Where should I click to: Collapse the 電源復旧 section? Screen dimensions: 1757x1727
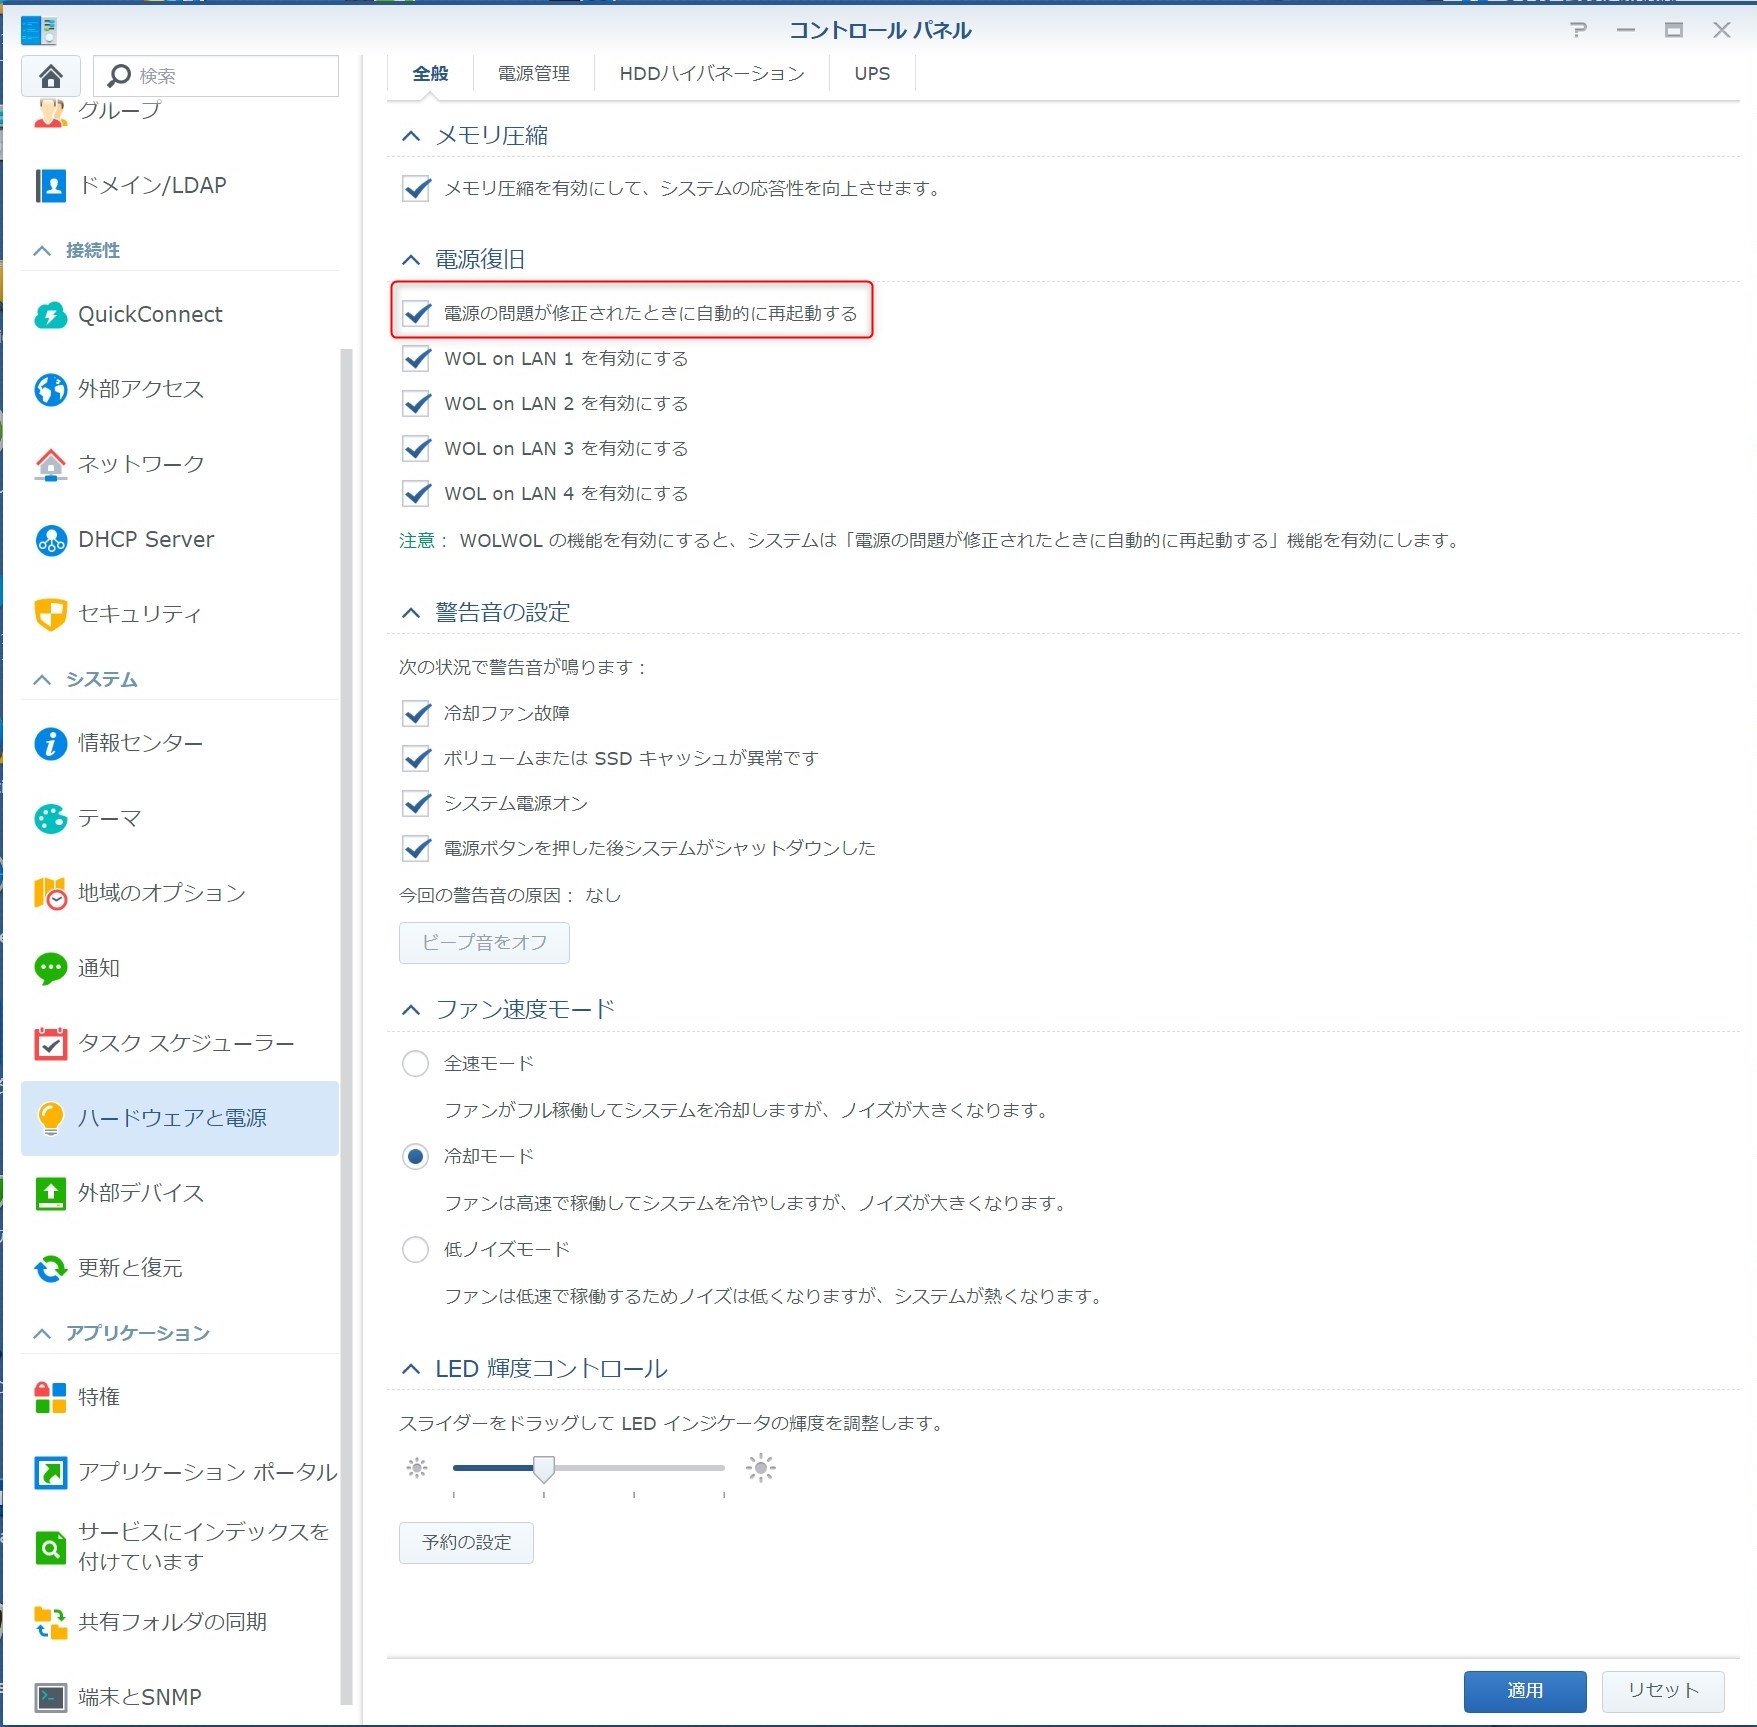[x=411, y=260]
